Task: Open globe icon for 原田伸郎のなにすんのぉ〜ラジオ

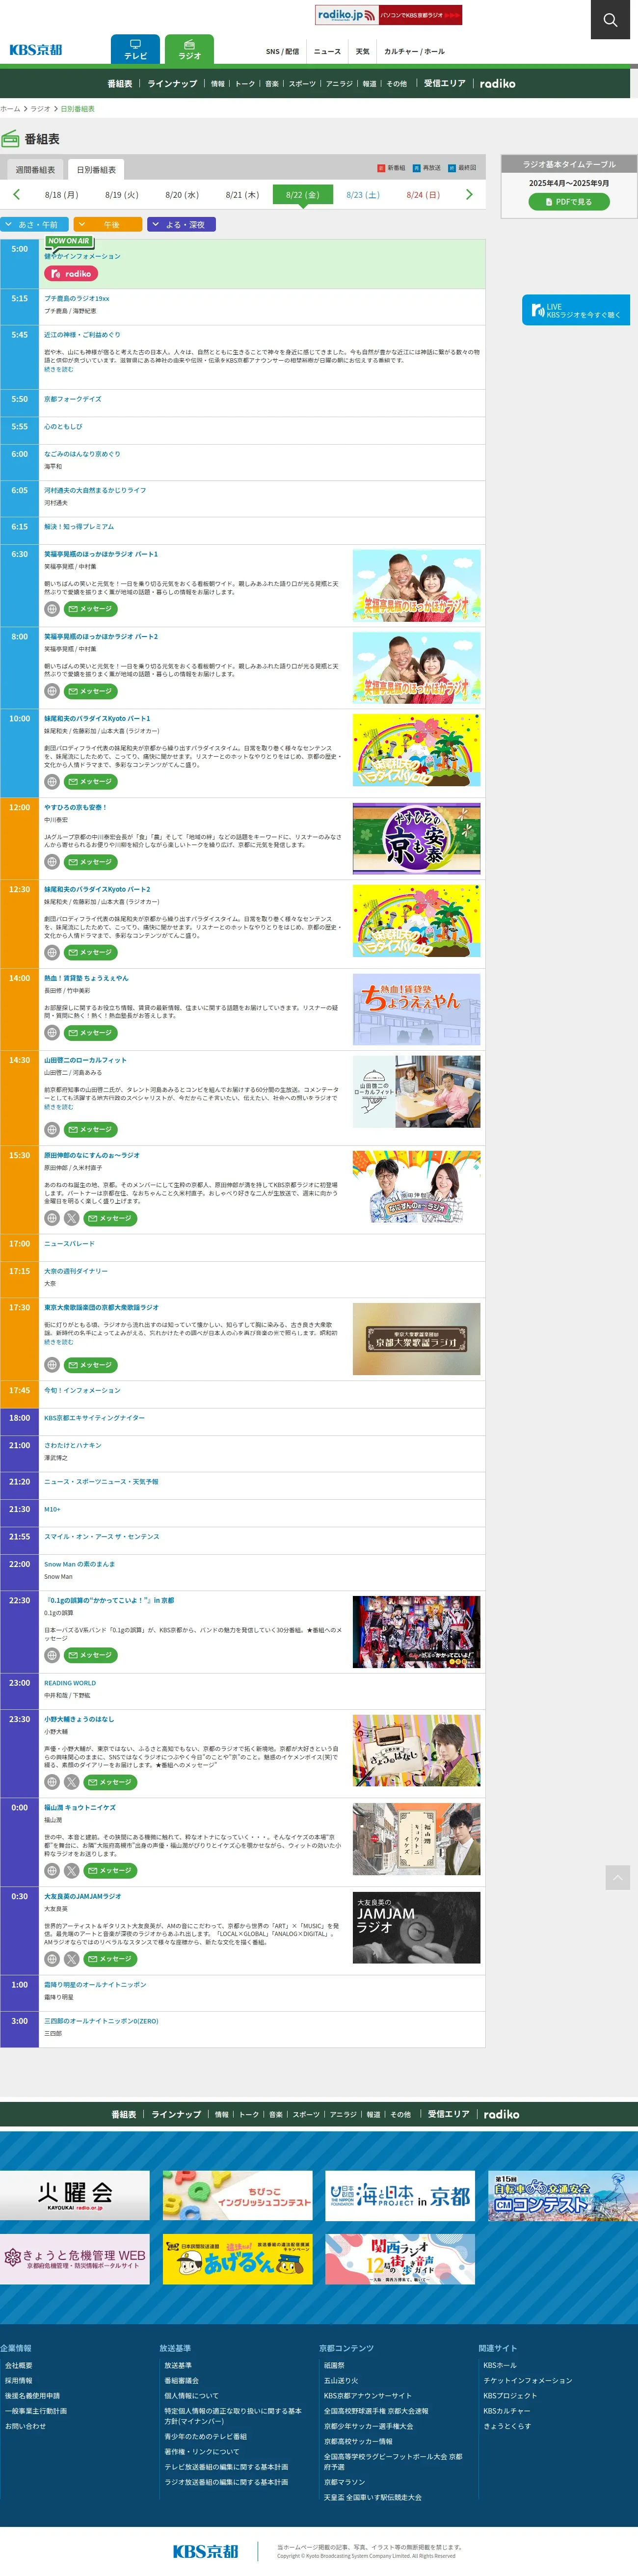Action: (x=52, y=1218)
